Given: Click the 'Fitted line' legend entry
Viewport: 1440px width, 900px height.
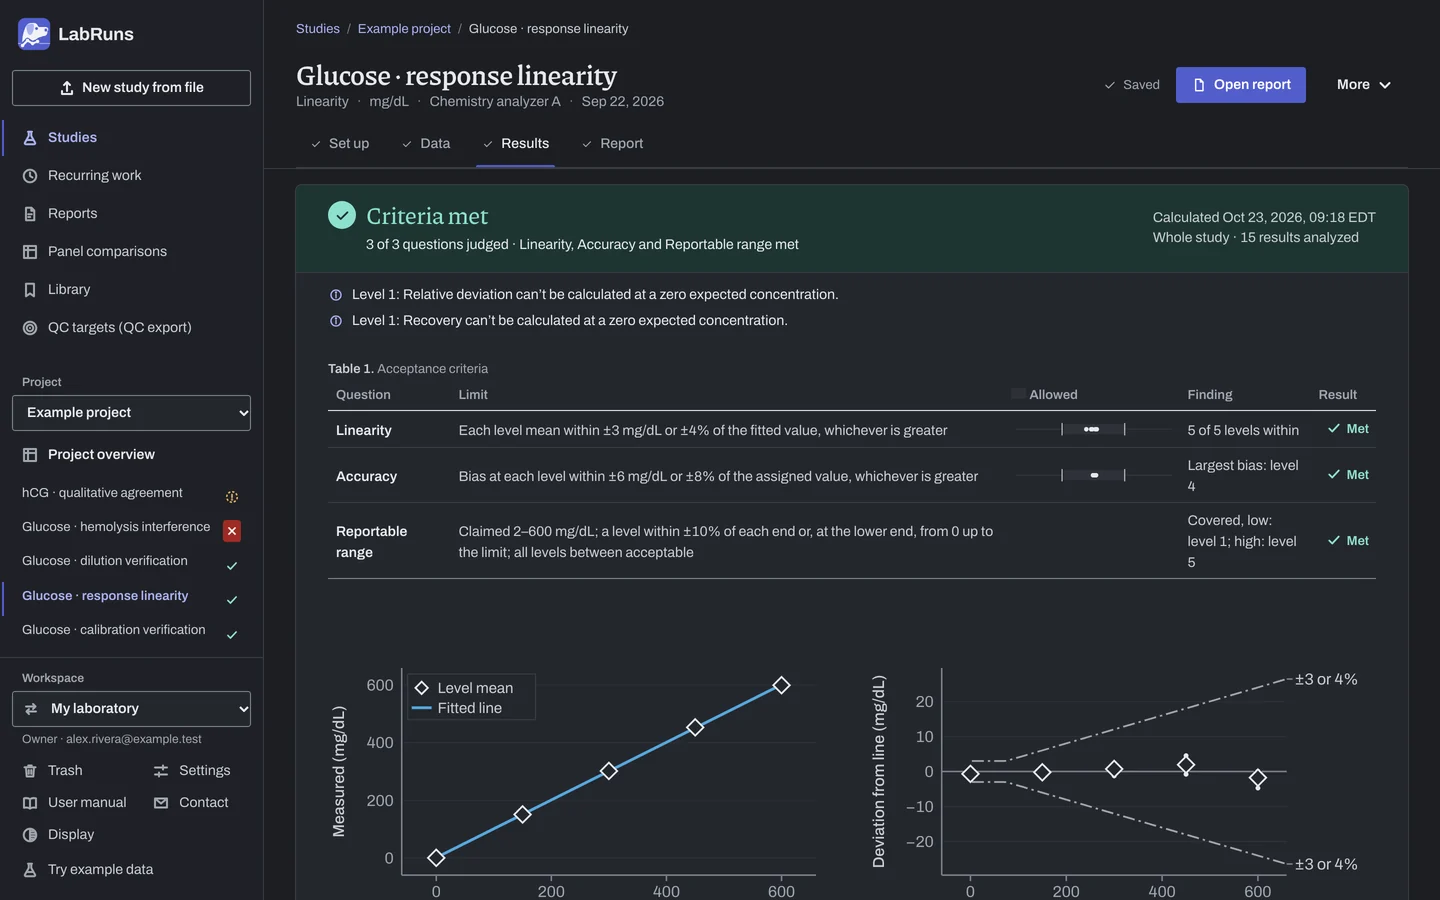Looking at the screenshot, I should click(x=470, y=708).
